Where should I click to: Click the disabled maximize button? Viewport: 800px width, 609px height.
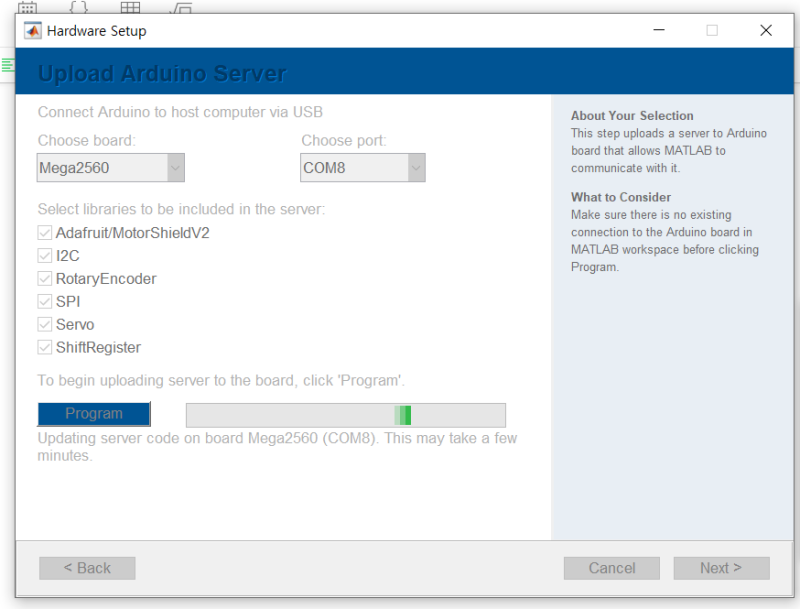[712, 31]
